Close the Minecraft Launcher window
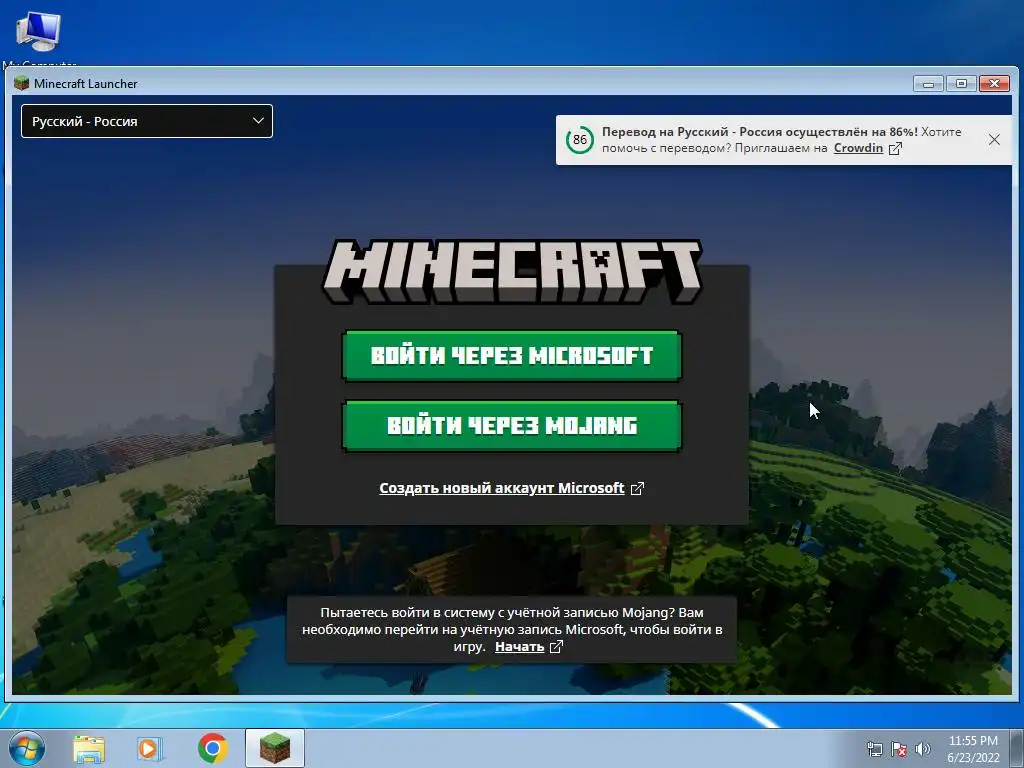The width and height of the screenshot is (1024, 768). 994,84
